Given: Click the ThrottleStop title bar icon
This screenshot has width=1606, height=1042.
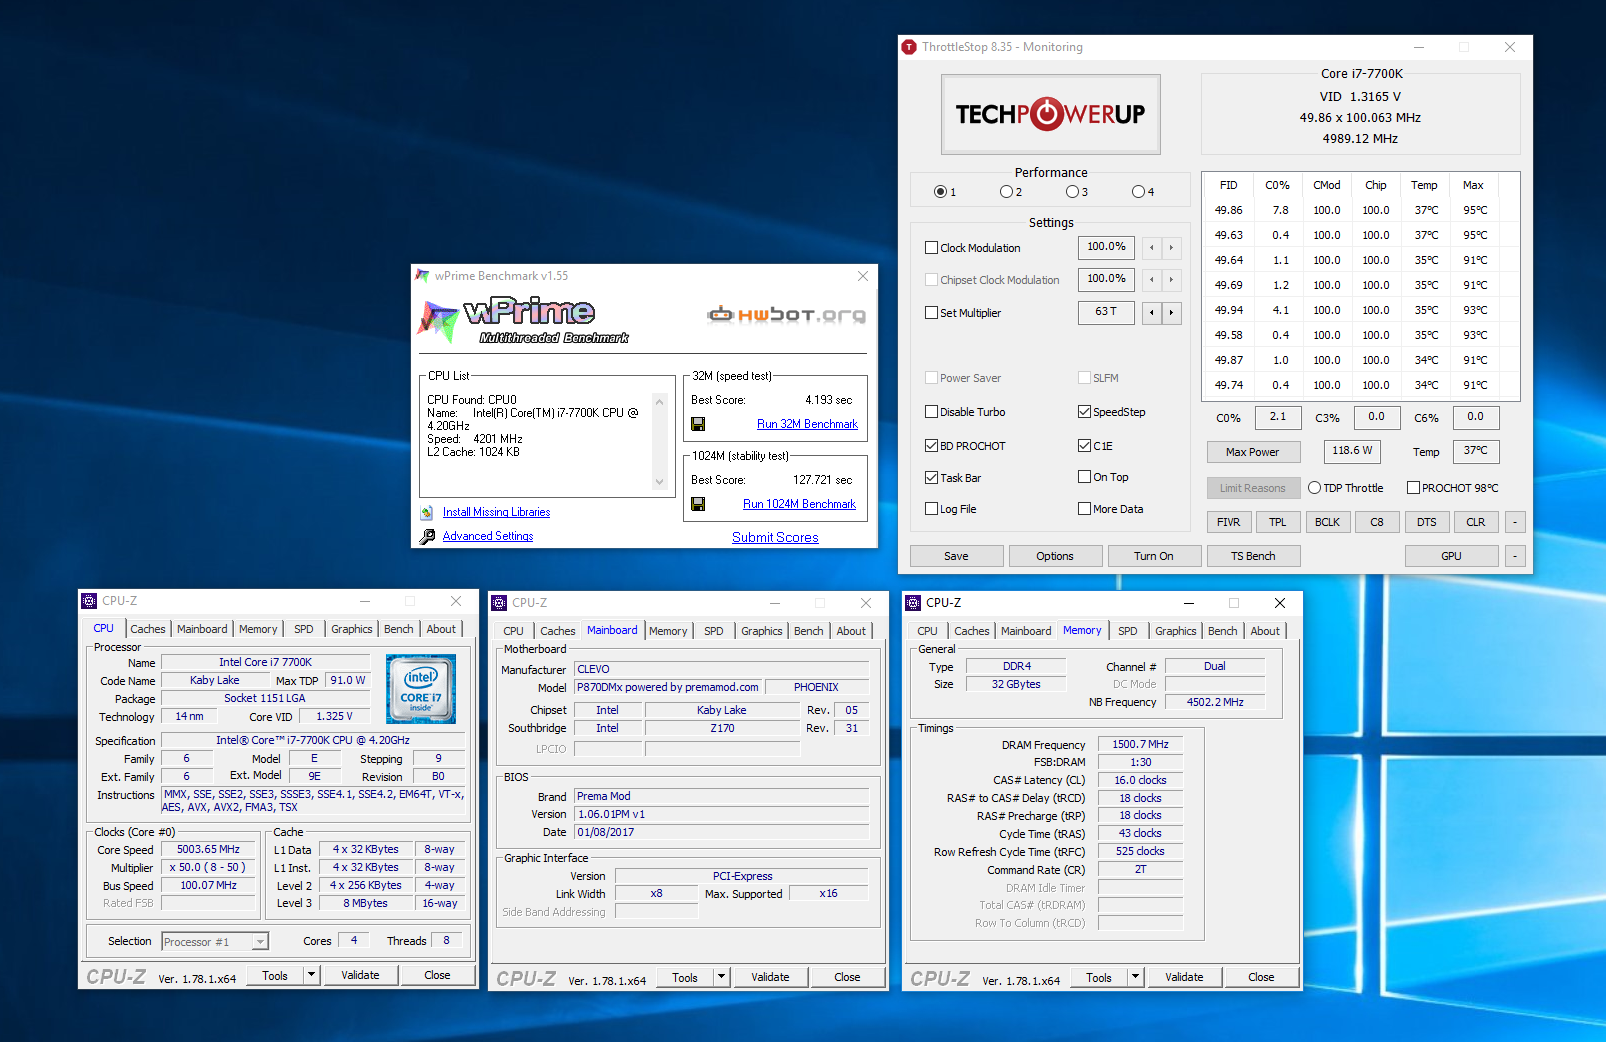Looking at the screenshot, I should coord(909,47).
